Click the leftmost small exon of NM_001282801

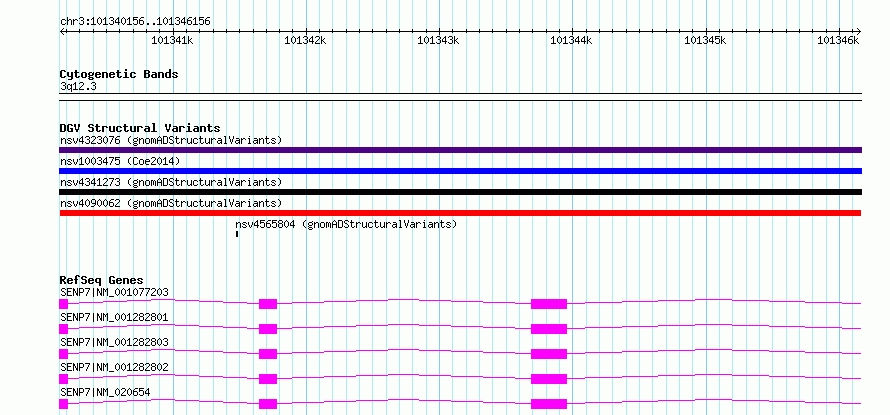[64, 329]
